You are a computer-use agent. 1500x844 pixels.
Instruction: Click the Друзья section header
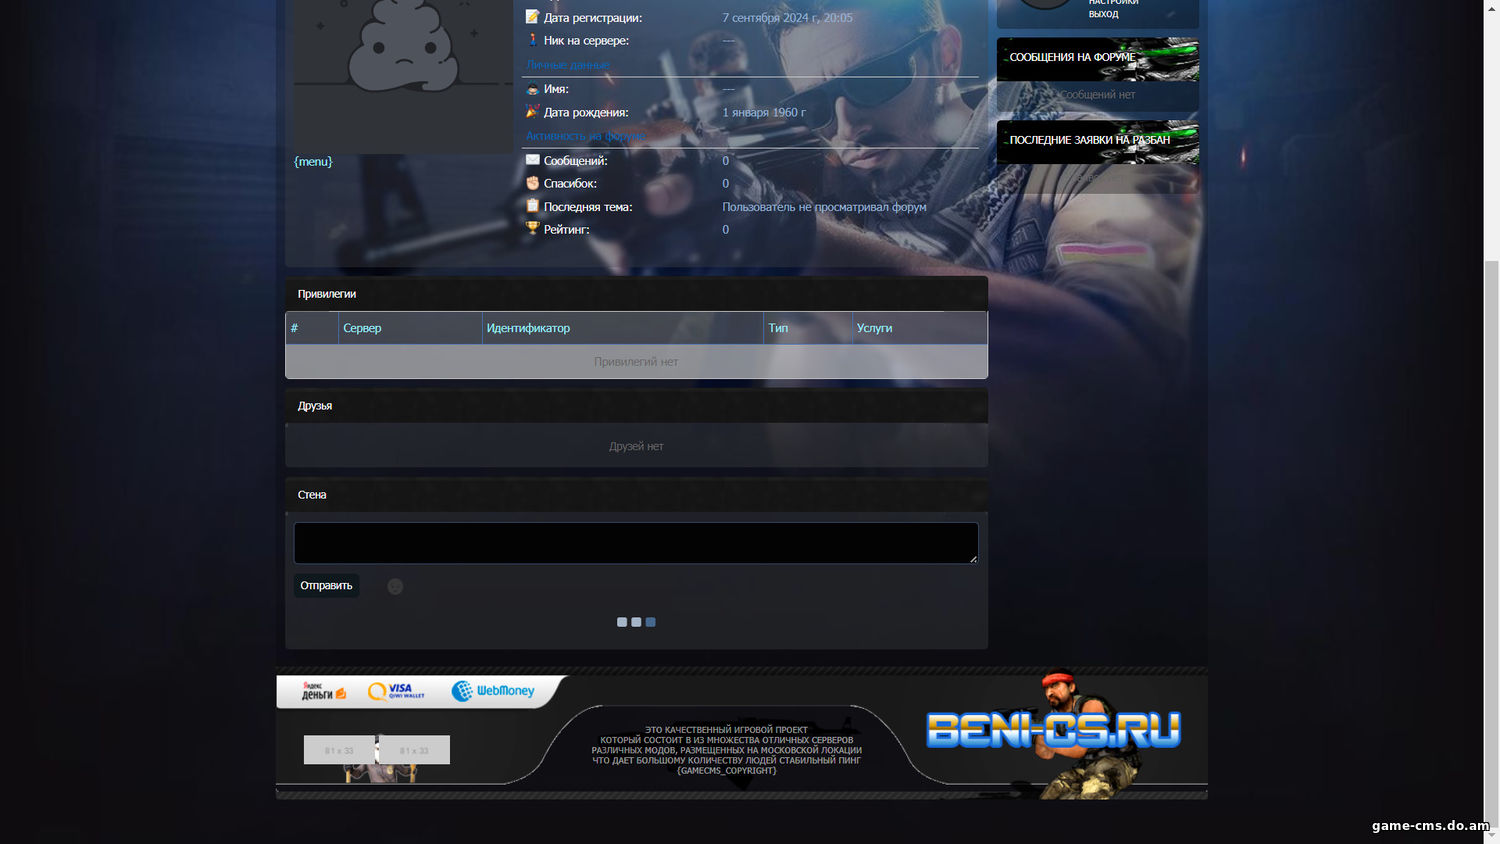(636, 406)
